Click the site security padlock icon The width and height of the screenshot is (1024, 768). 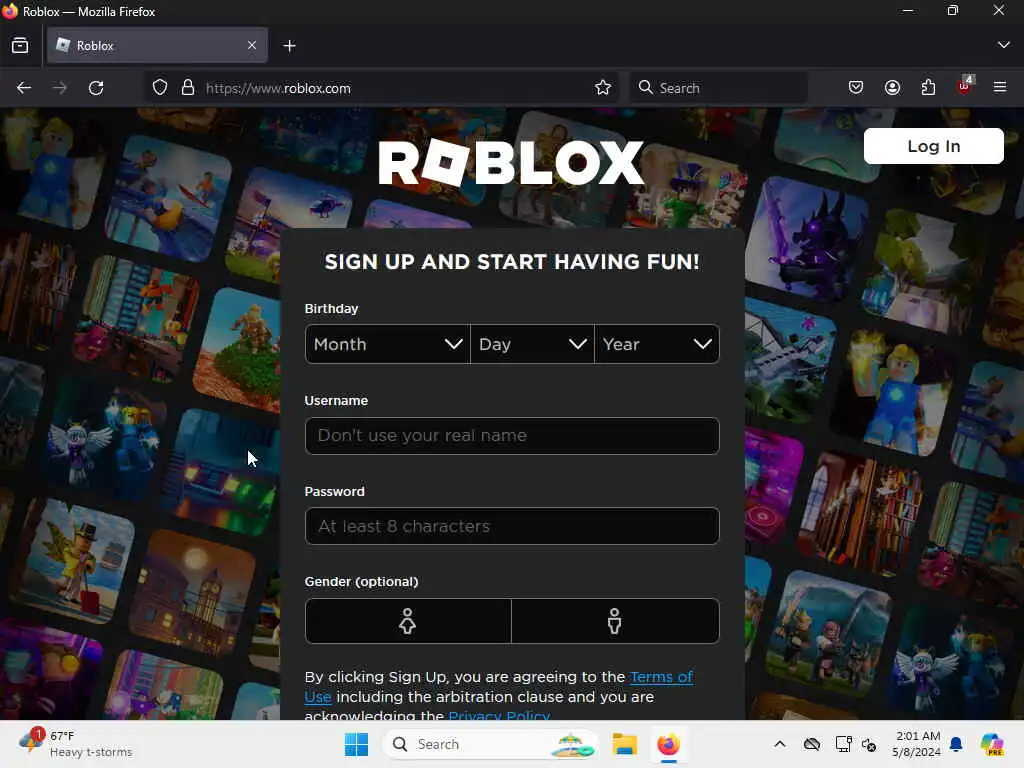click(188, 88)
